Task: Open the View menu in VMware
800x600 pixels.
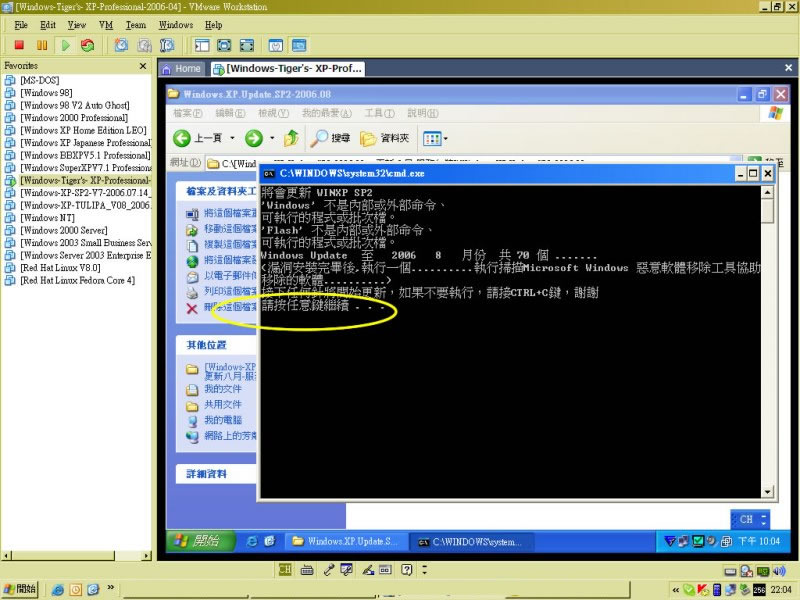Action: tap(77, 25)
